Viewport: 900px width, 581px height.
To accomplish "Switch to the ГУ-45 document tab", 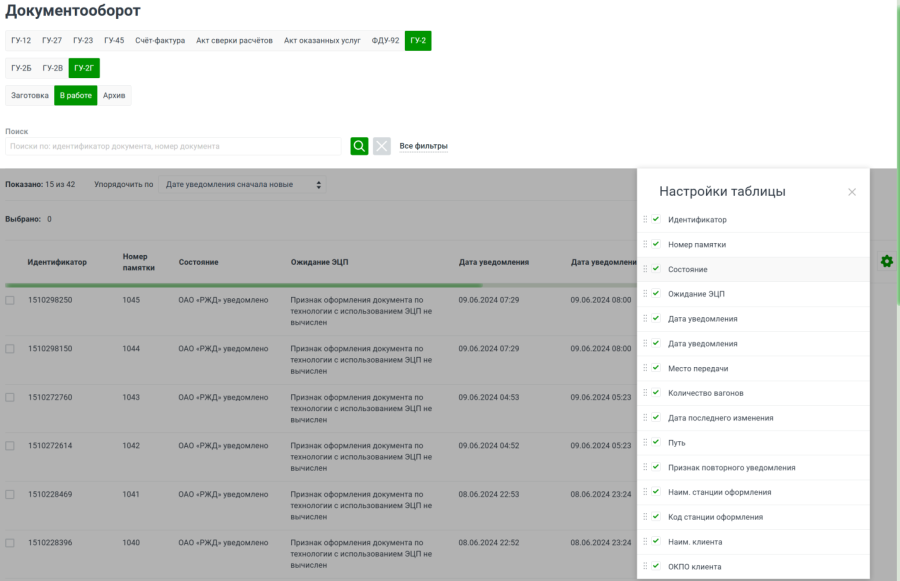I will 113,41.
